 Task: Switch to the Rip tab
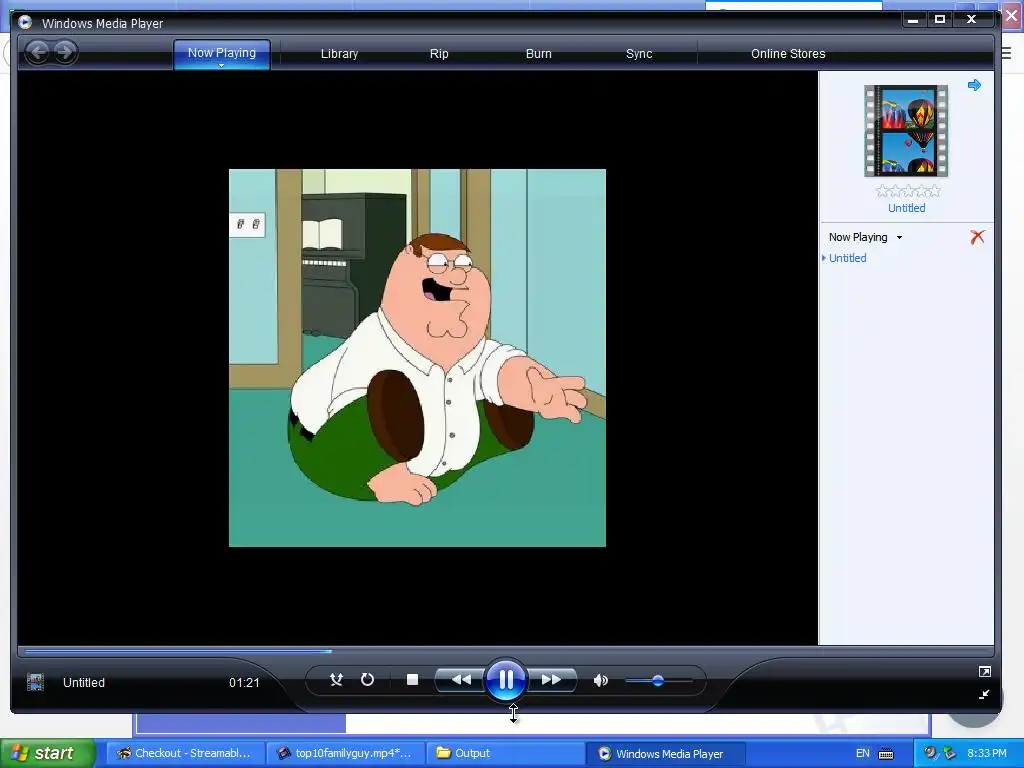coord(439,54)
